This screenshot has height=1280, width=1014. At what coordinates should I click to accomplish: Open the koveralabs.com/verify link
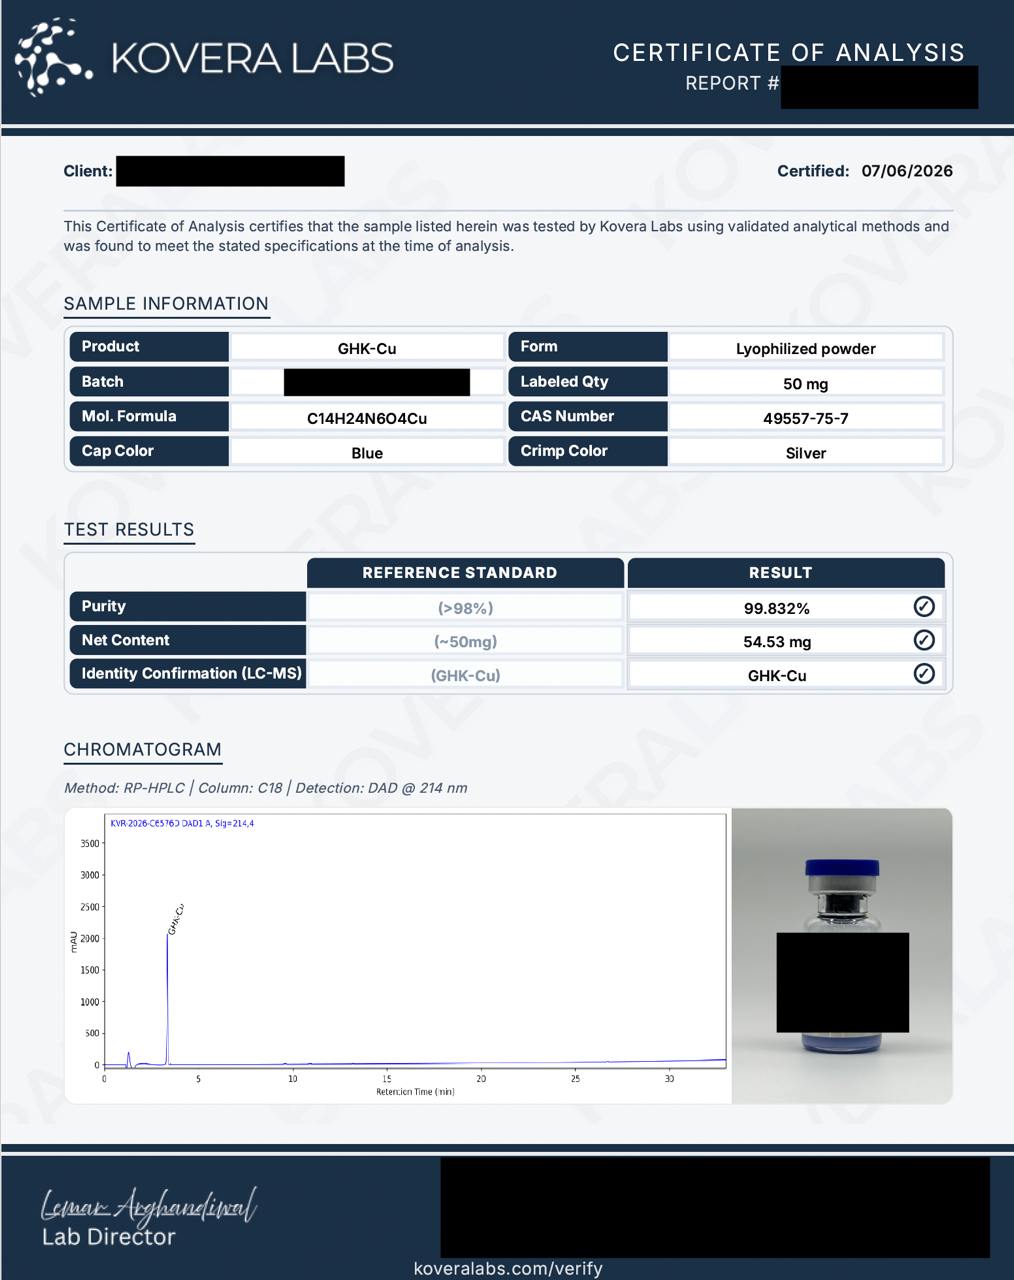point(508,1268)
